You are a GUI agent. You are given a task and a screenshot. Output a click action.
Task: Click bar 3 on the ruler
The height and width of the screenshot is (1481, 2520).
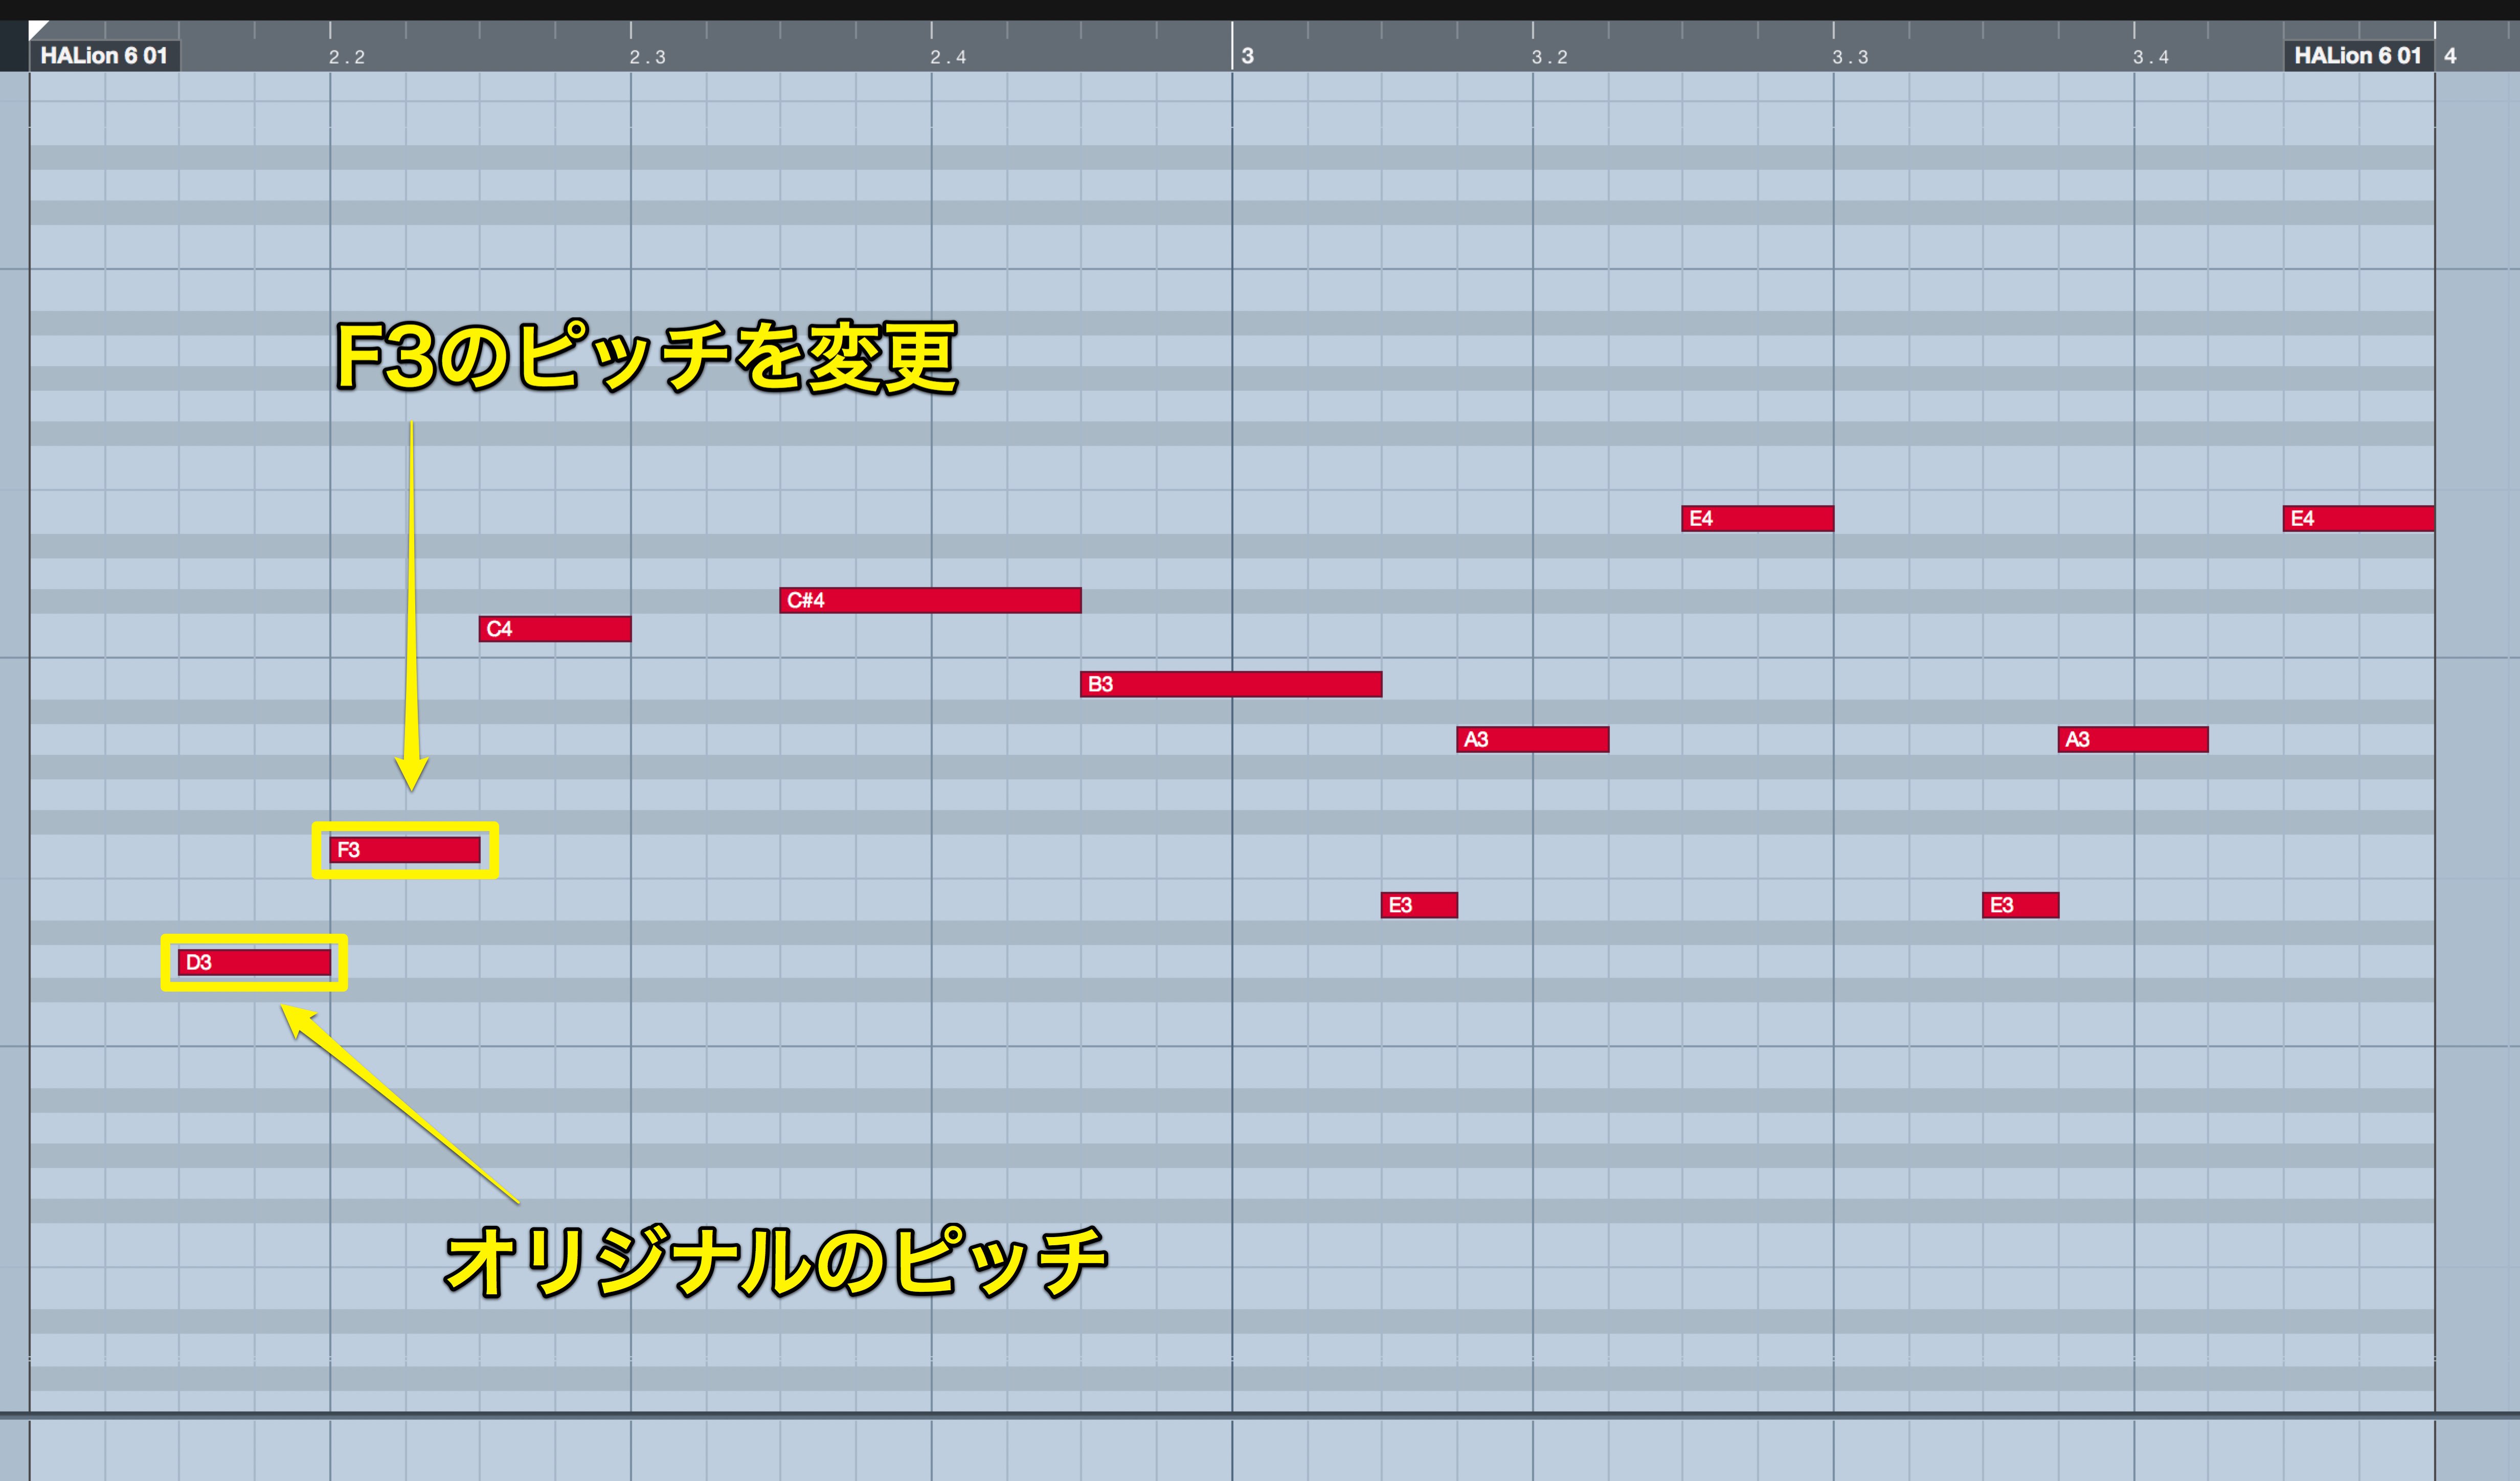pos(1247,56)
